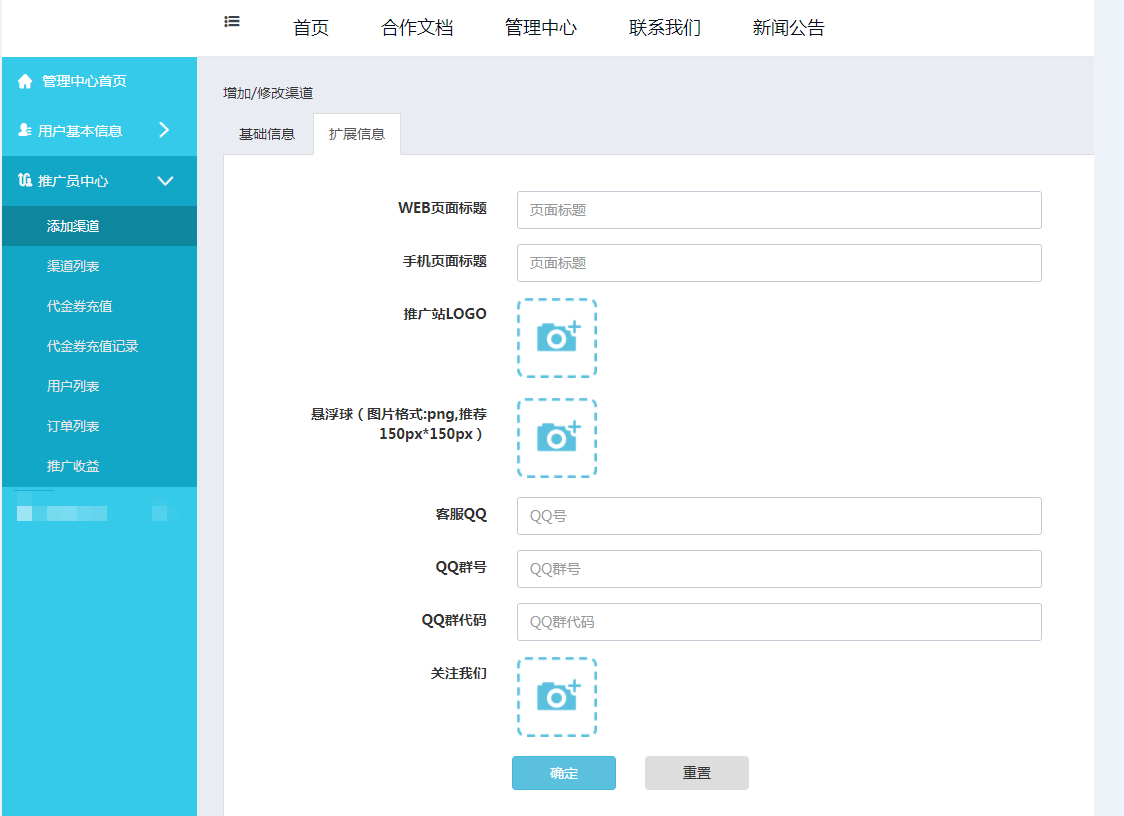Click the hamburger menu icon in top bar
This screenshot has height=816, width=1124.
point(232,21)
